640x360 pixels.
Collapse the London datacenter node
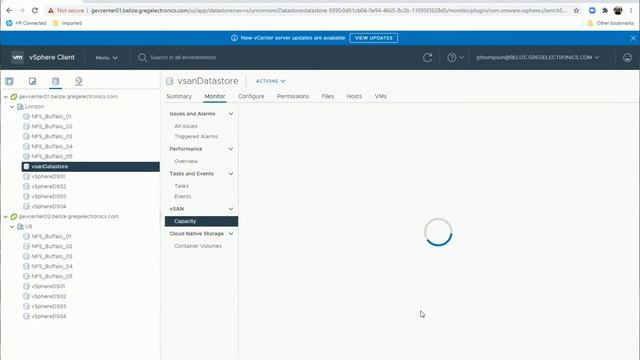click(x=12, y=107)
